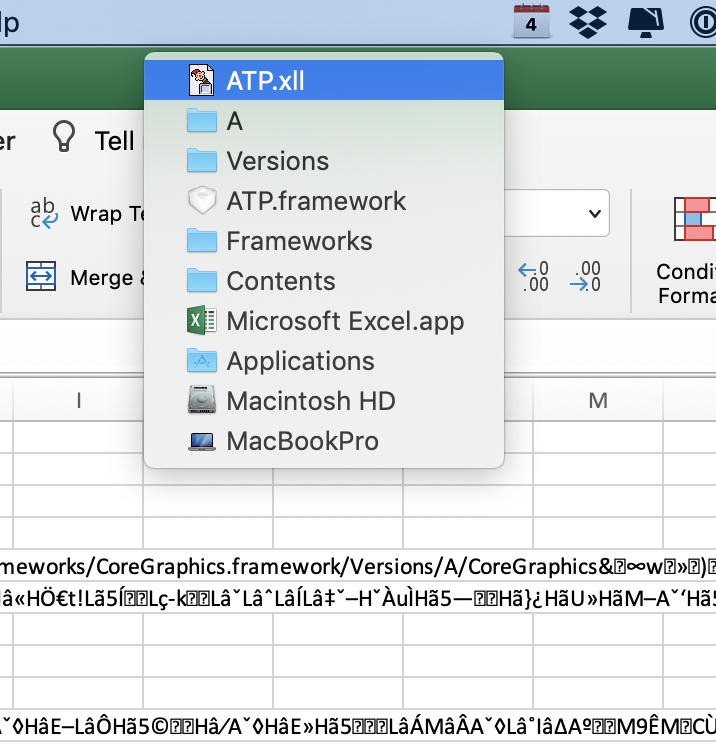
Task: Click the Conditional Formatting label
Action: 686,284
